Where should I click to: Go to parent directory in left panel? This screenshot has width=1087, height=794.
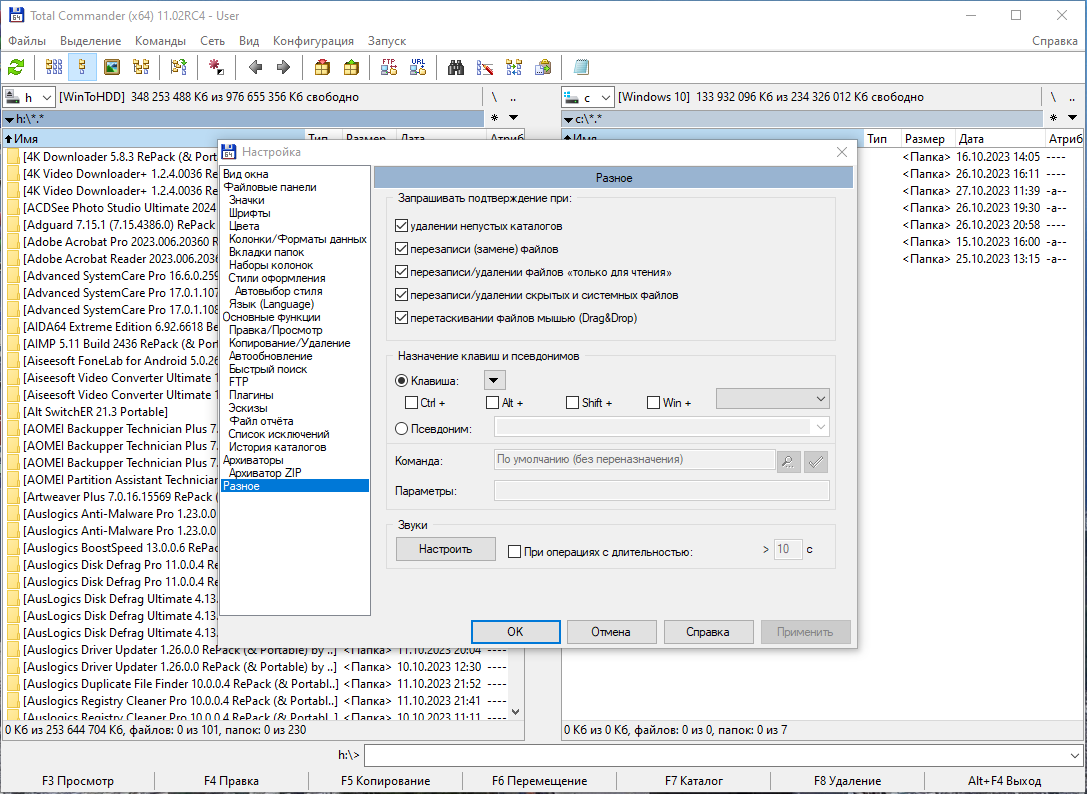tap(513, 97)
